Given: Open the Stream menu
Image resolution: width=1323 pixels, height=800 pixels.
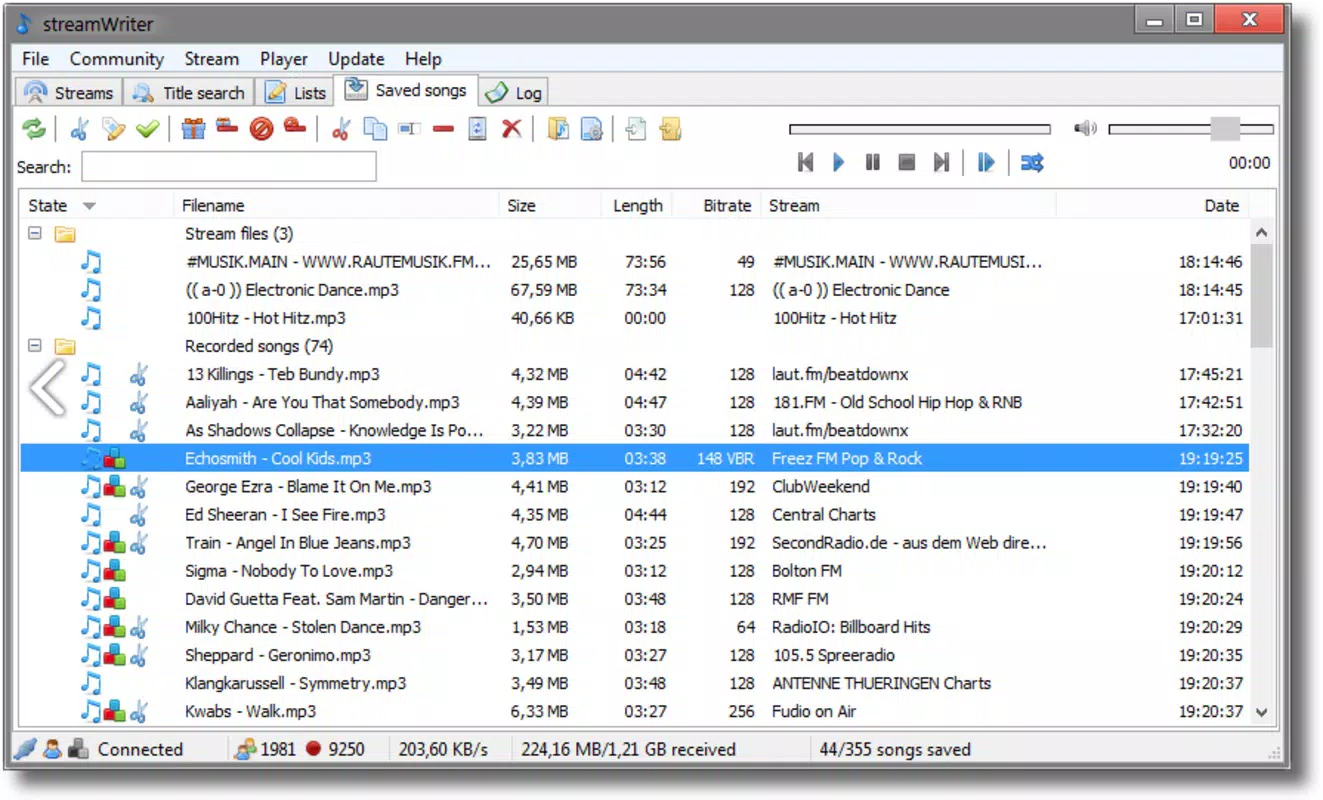Looking at the screenshot, I should 212,59.
